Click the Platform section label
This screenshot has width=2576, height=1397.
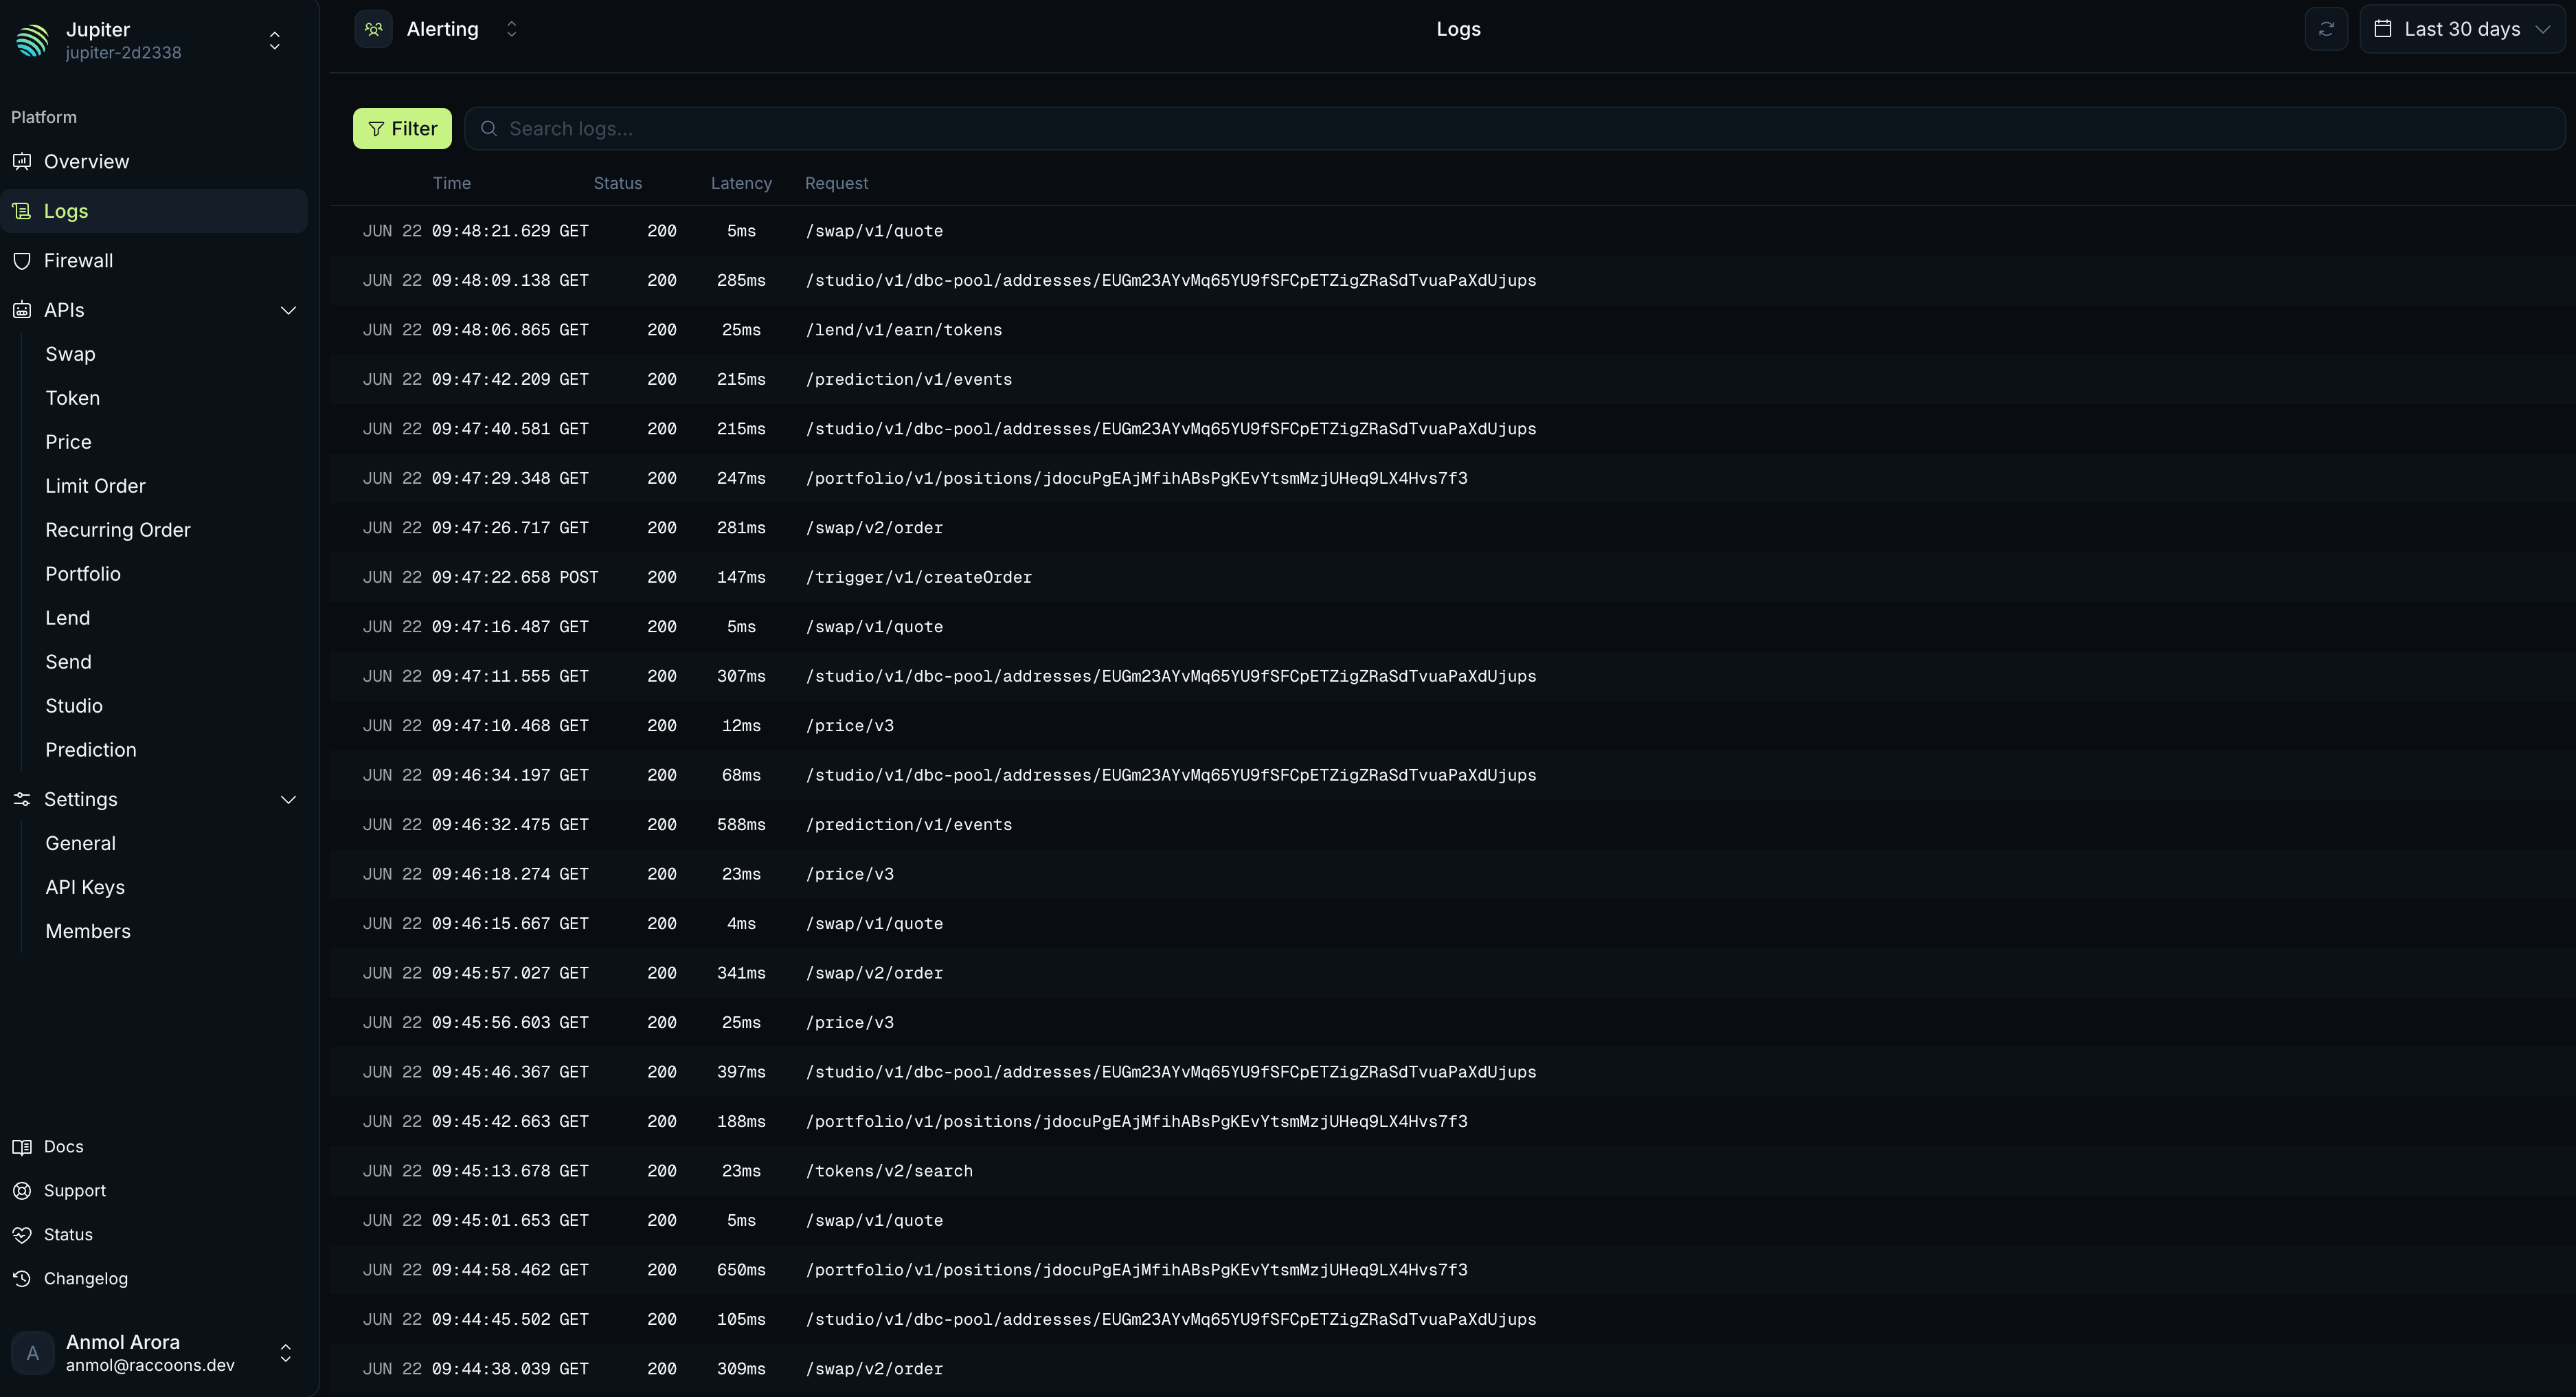click(44, 117)
